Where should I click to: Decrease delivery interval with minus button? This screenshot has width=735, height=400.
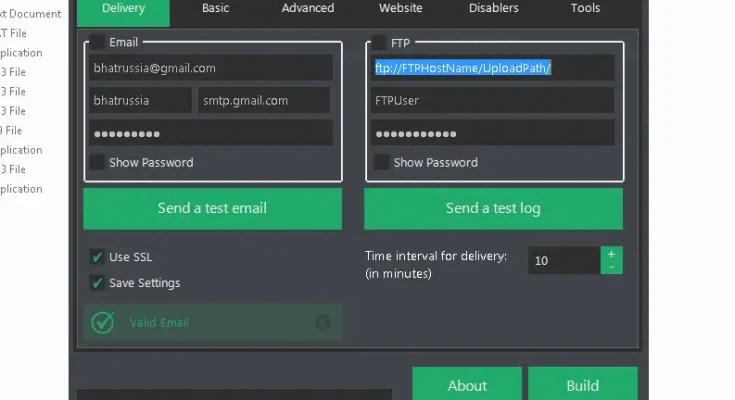click(x=611, y=267)
